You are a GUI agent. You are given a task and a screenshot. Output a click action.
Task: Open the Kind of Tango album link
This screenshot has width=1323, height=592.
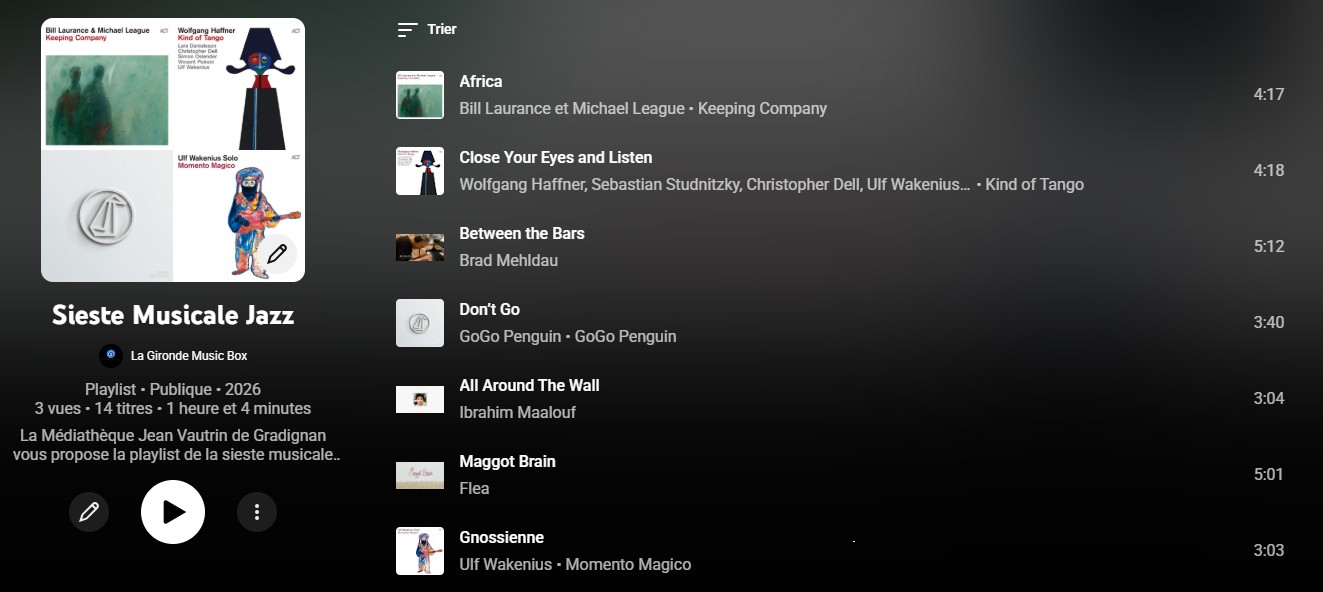pos(1035,184)
